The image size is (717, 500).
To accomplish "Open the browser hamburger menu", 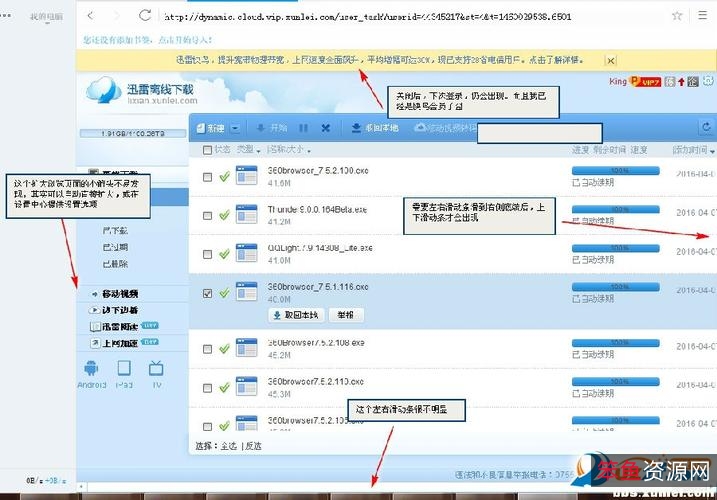I will 703,15.
